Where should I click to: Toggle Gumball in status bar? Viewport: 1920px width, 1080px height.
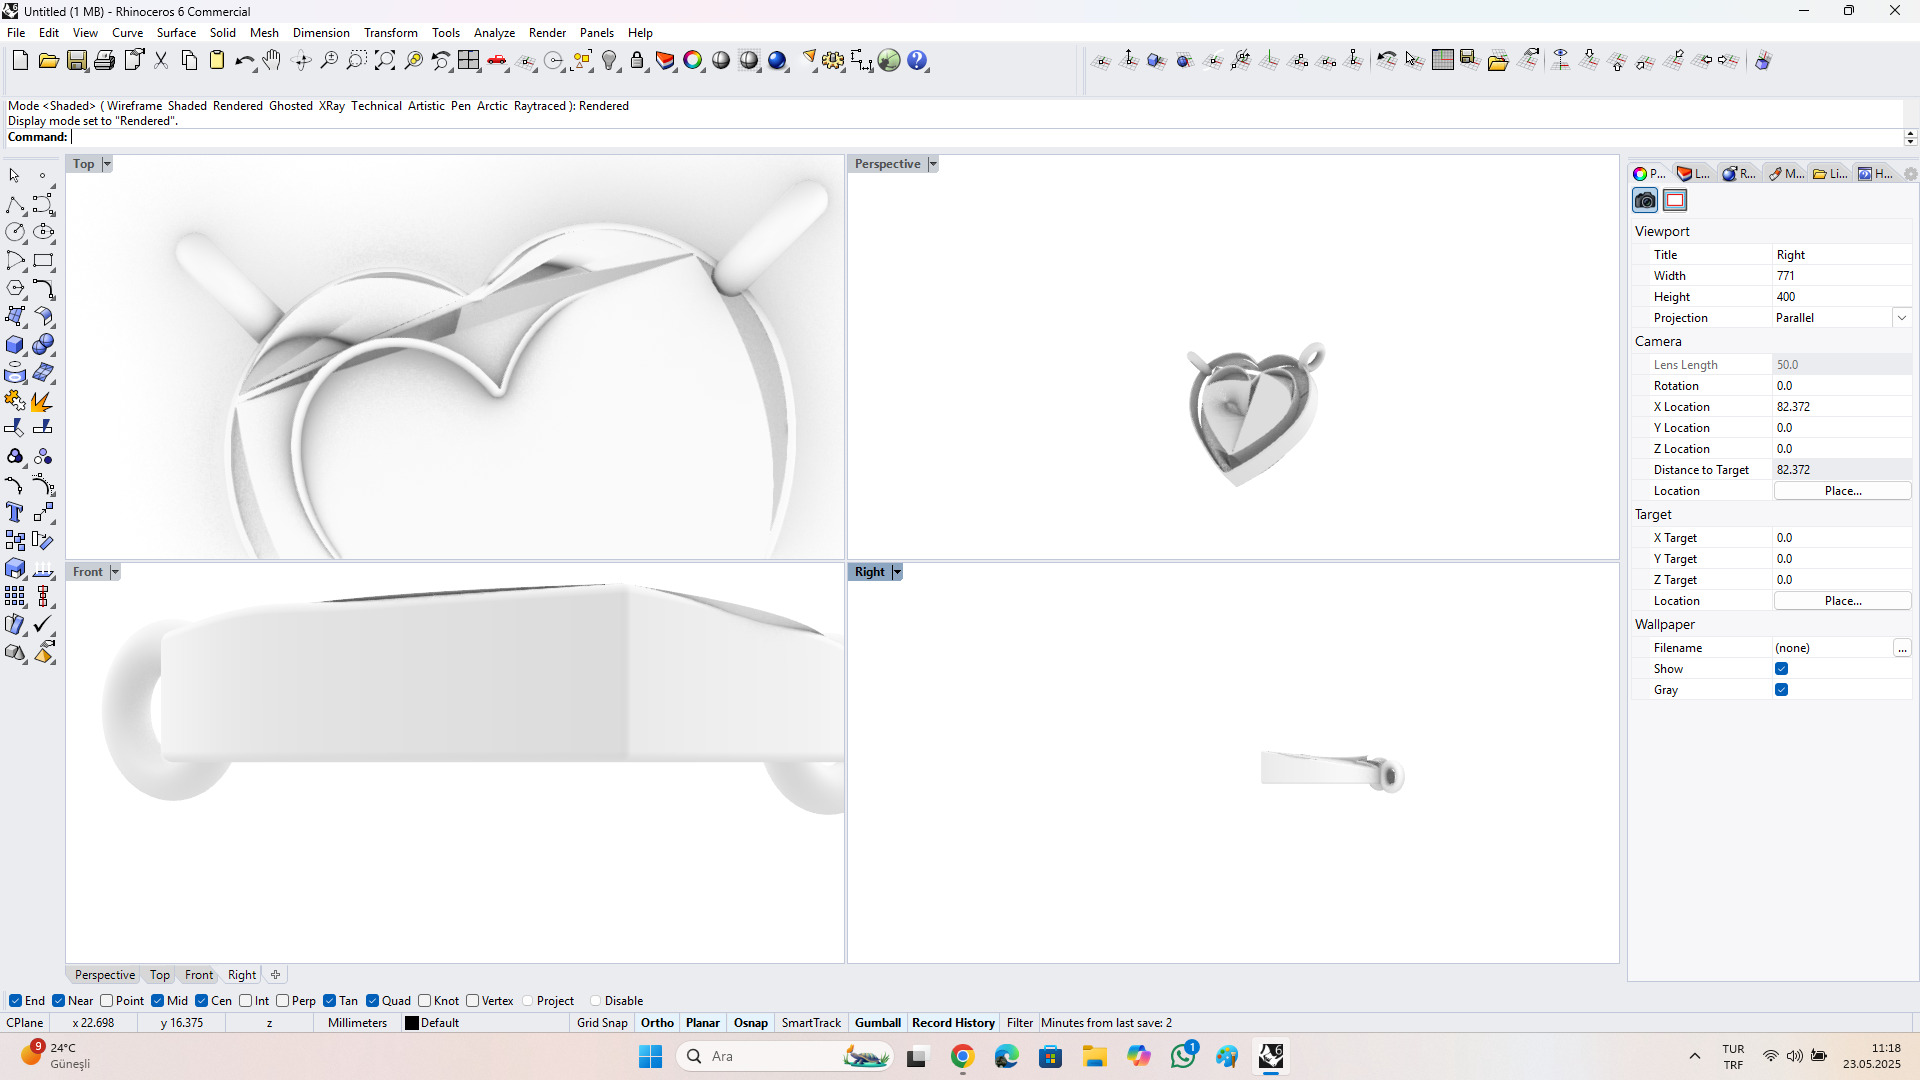pyautogui.click(x=877, y=1023)
